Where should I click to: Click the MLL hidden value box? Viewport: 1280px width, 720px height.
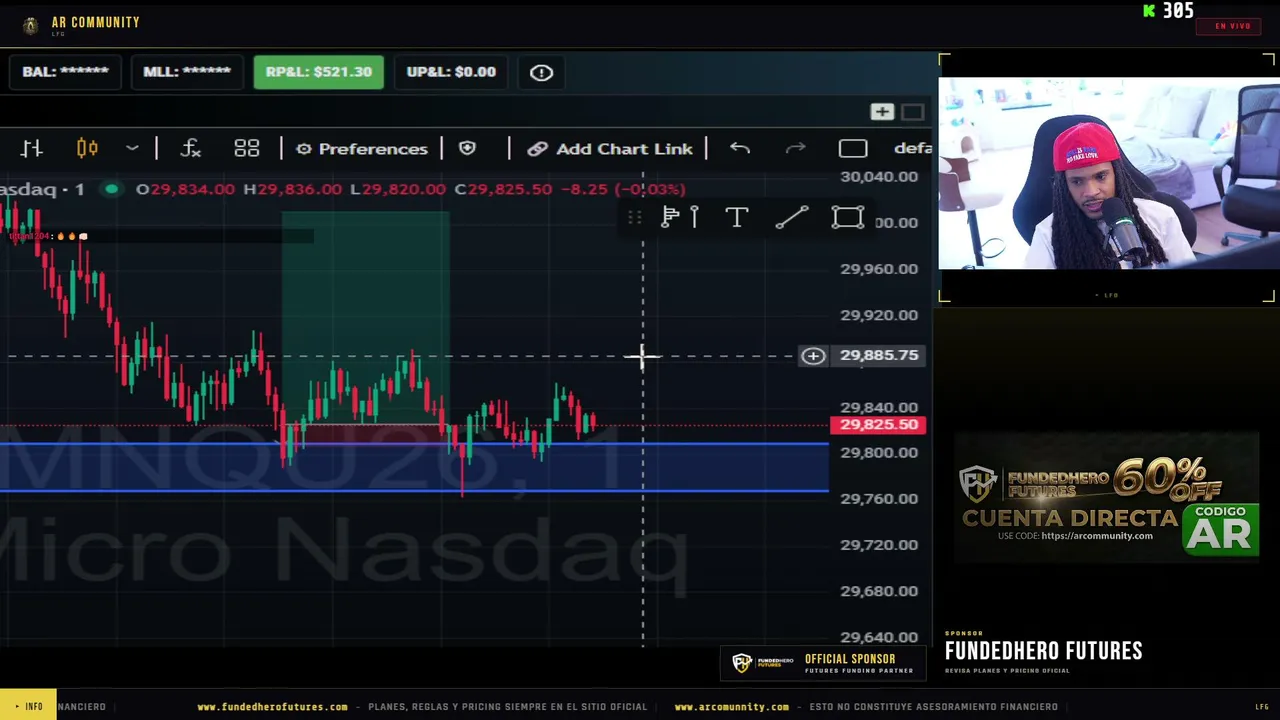187,72
